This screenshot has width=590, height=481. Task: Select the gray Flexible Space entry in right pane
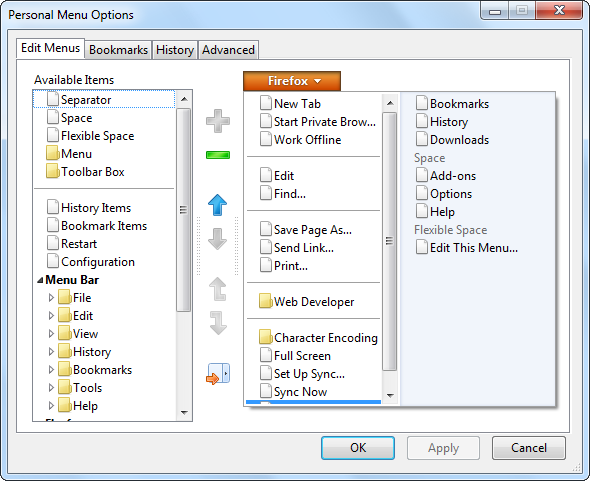[450, 230]
